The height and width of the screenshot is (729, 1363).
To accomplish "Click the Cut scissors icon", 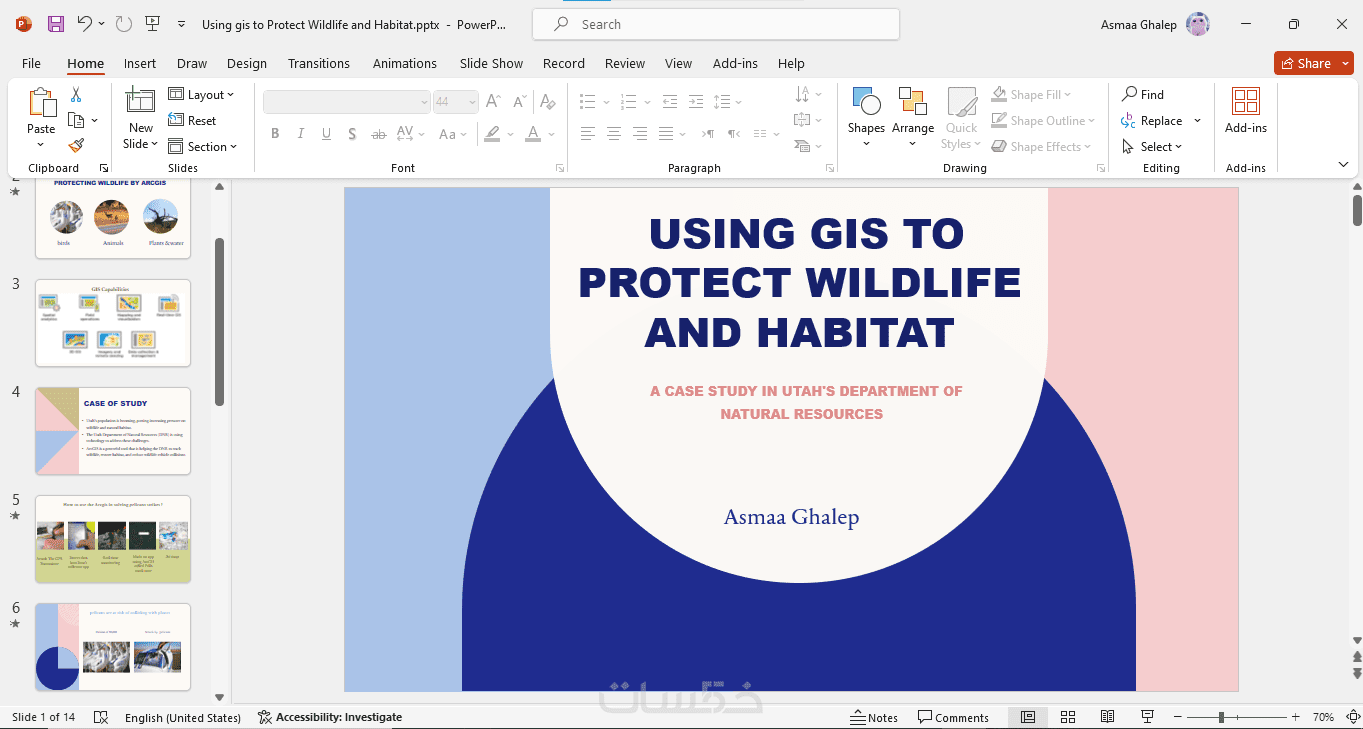I will pos(76,95).
